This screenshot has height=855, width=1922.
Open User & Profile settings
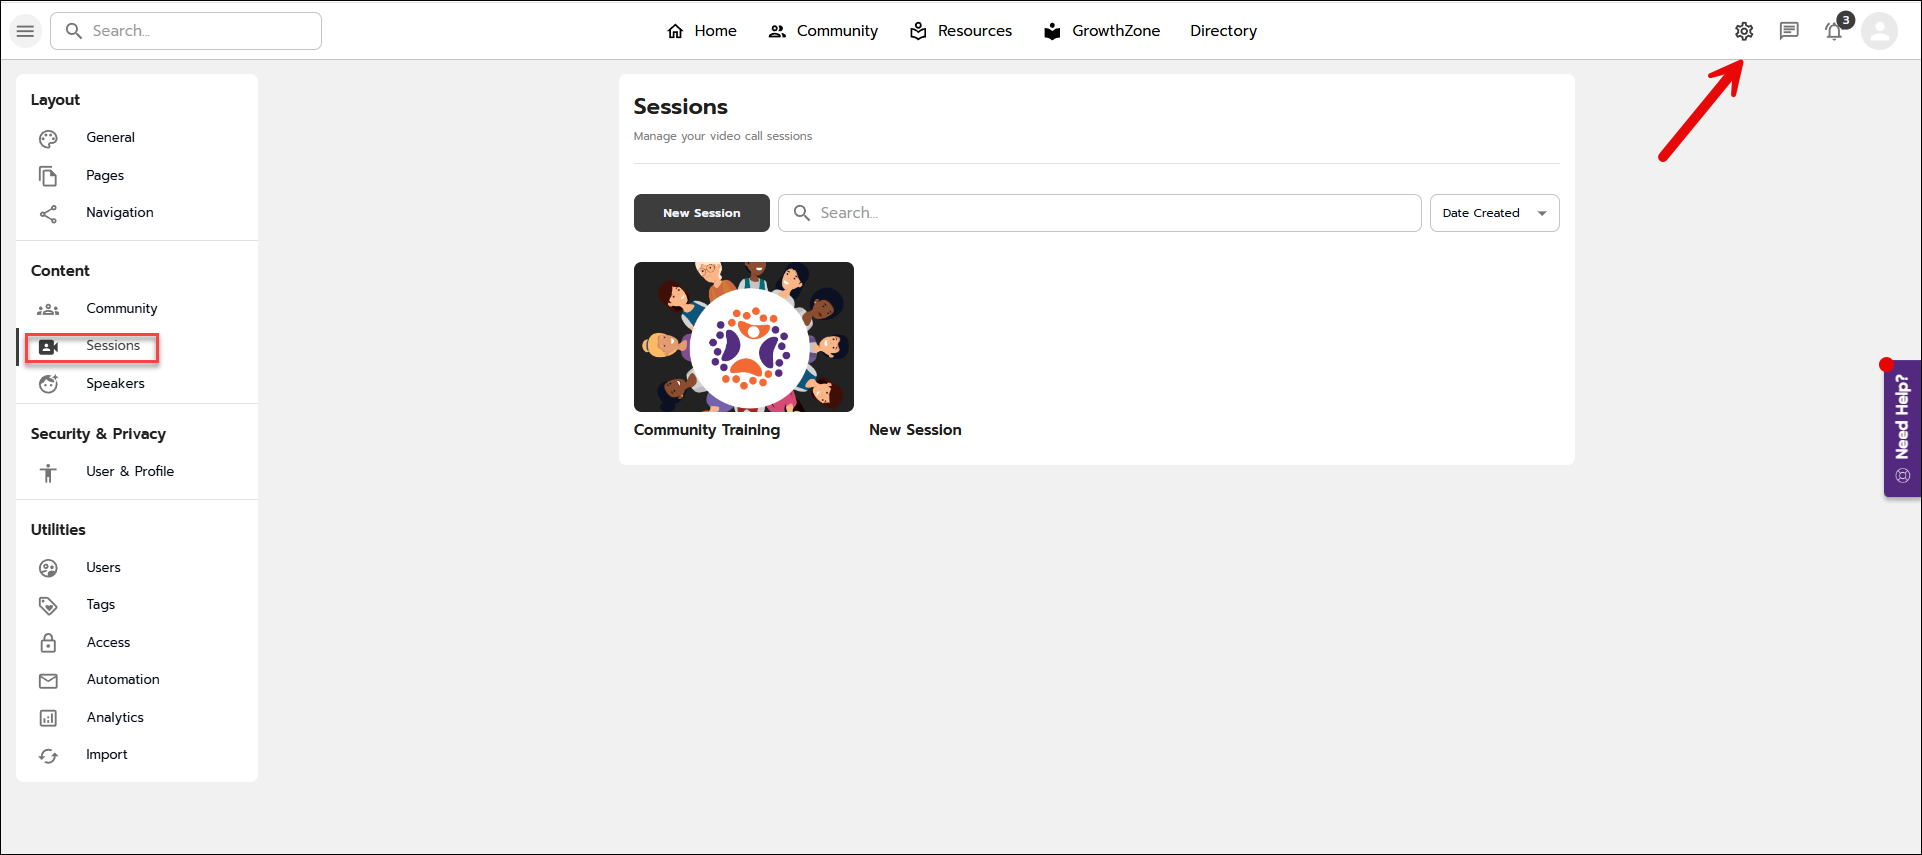click(129, 472)
